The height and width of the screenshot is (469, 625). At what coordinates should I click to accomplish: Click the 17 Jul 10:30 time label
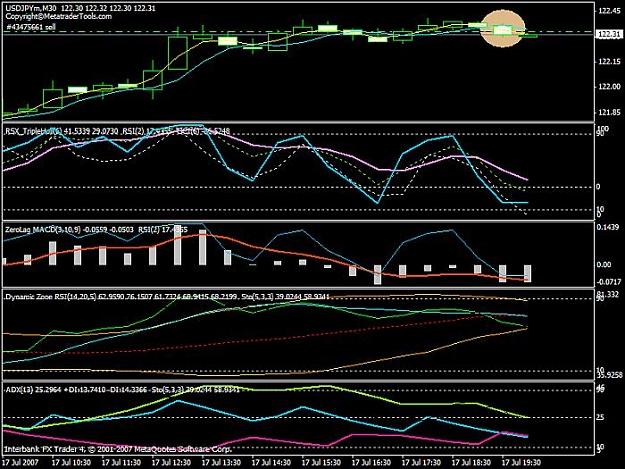[71, 463]
